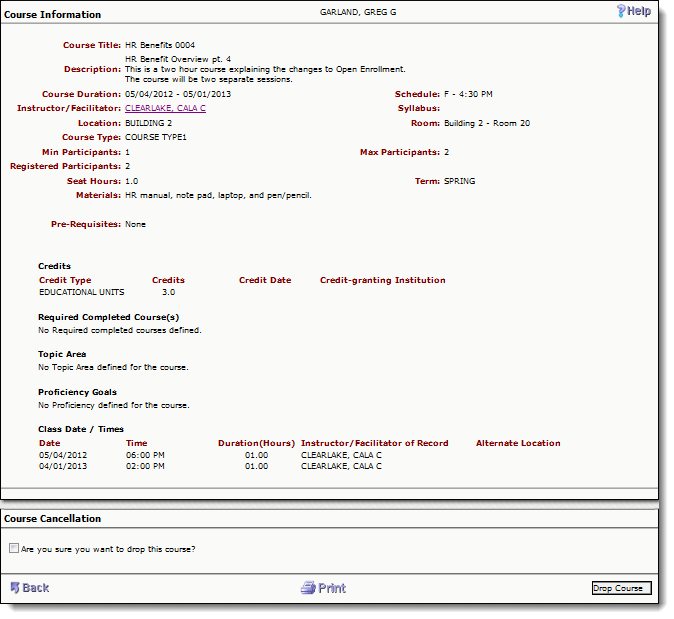Click the Print printer icon
The width and height of the screenshot is (674, 619).
point(308,588)
